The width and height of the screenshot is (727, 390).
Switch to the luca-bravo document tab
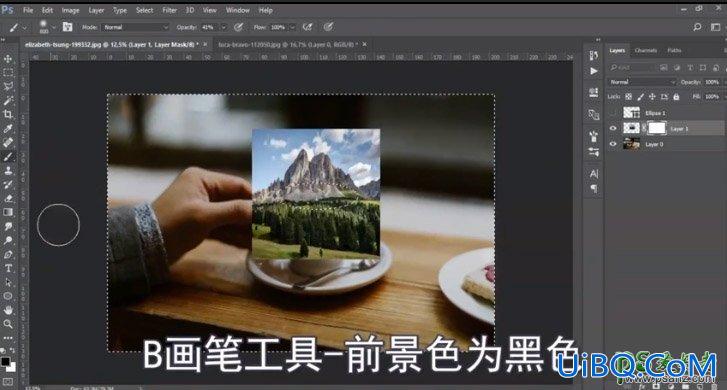click(288, 45)
